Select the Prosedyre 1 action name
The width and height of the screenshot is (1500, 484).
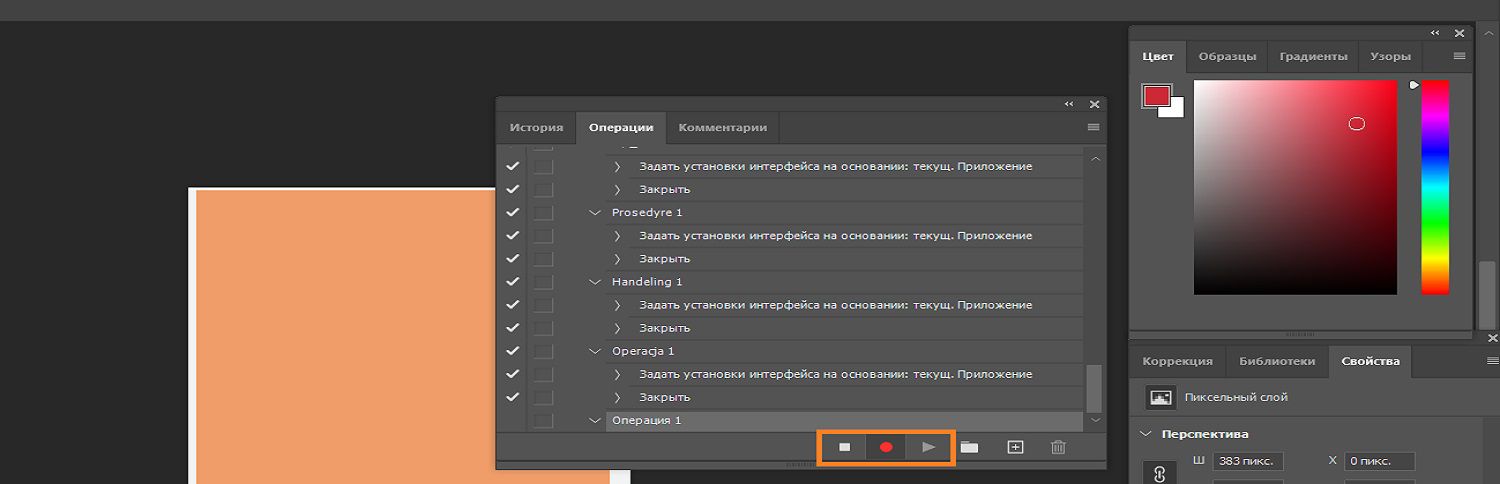coord(647,213)
